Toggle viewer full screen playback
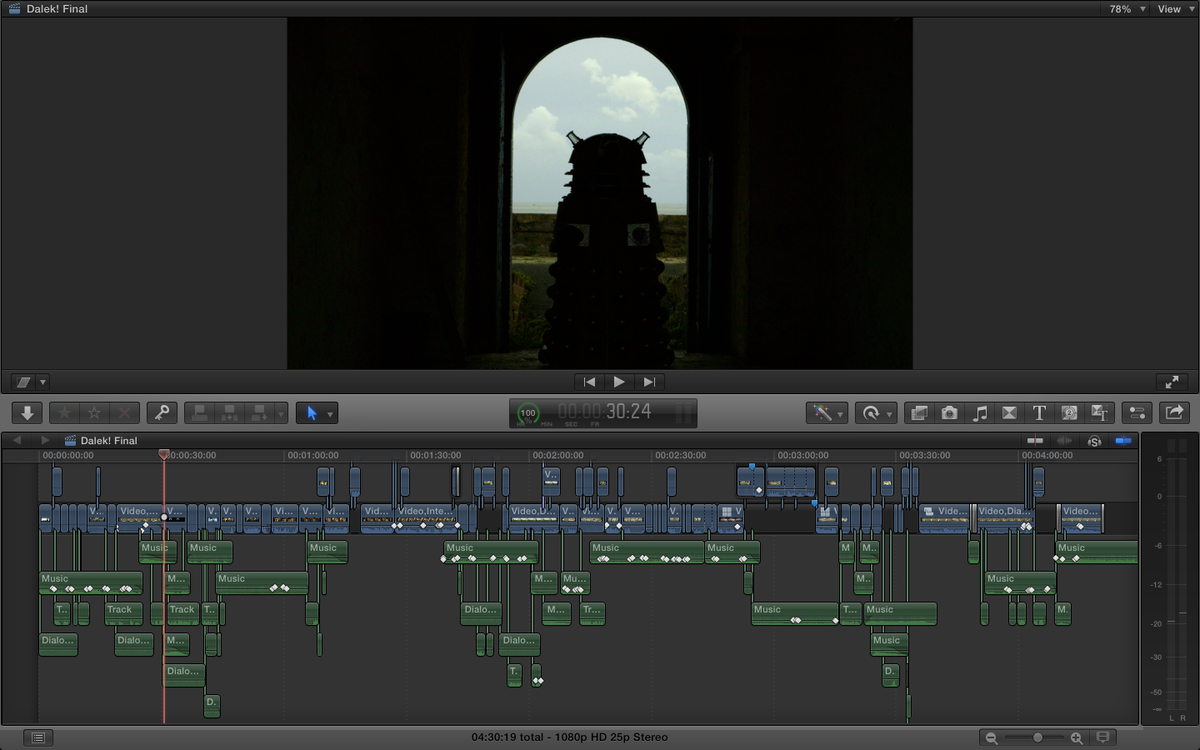The width and height of the screenshot is (1200, 750). [x=1172, y=382]
